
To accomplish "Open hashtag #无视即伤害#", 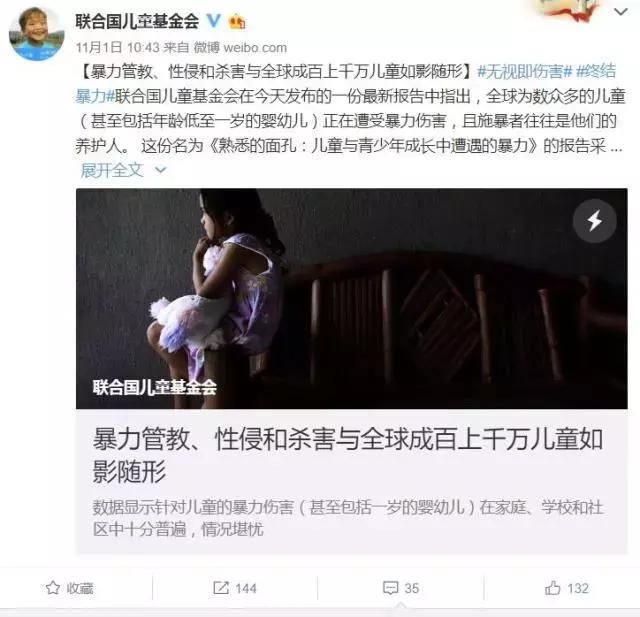I will tap(524, 72).
